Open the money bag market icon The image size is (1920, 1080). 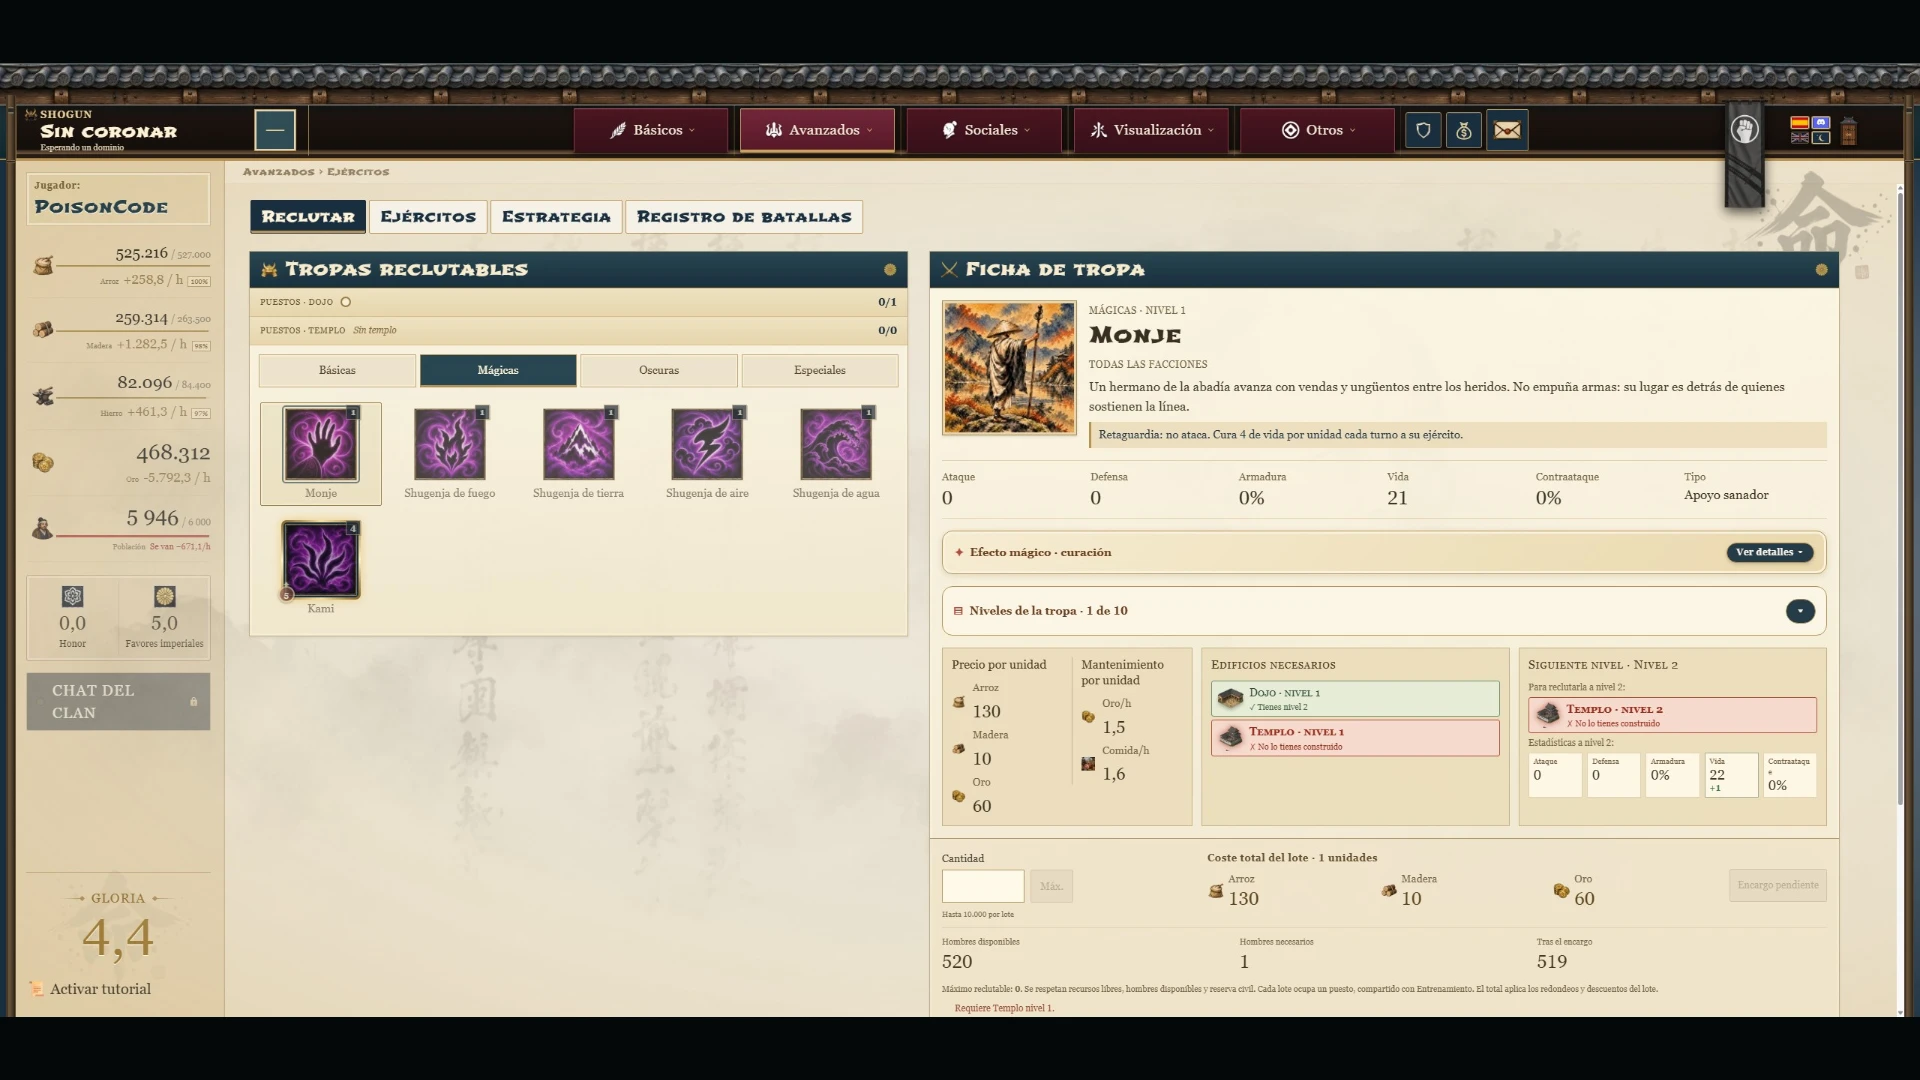tap(1464, 130)
